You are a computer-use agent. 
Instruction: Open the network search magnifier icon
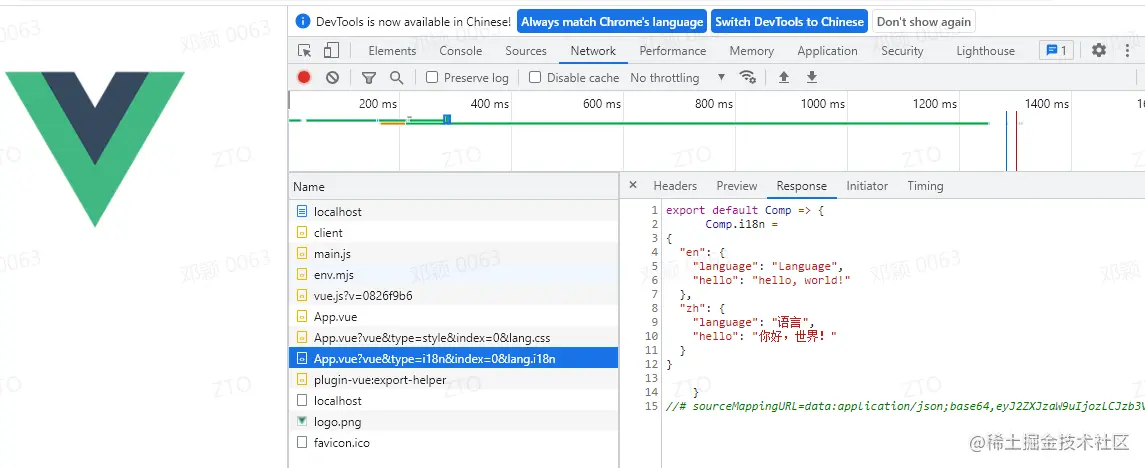point(397,77)
